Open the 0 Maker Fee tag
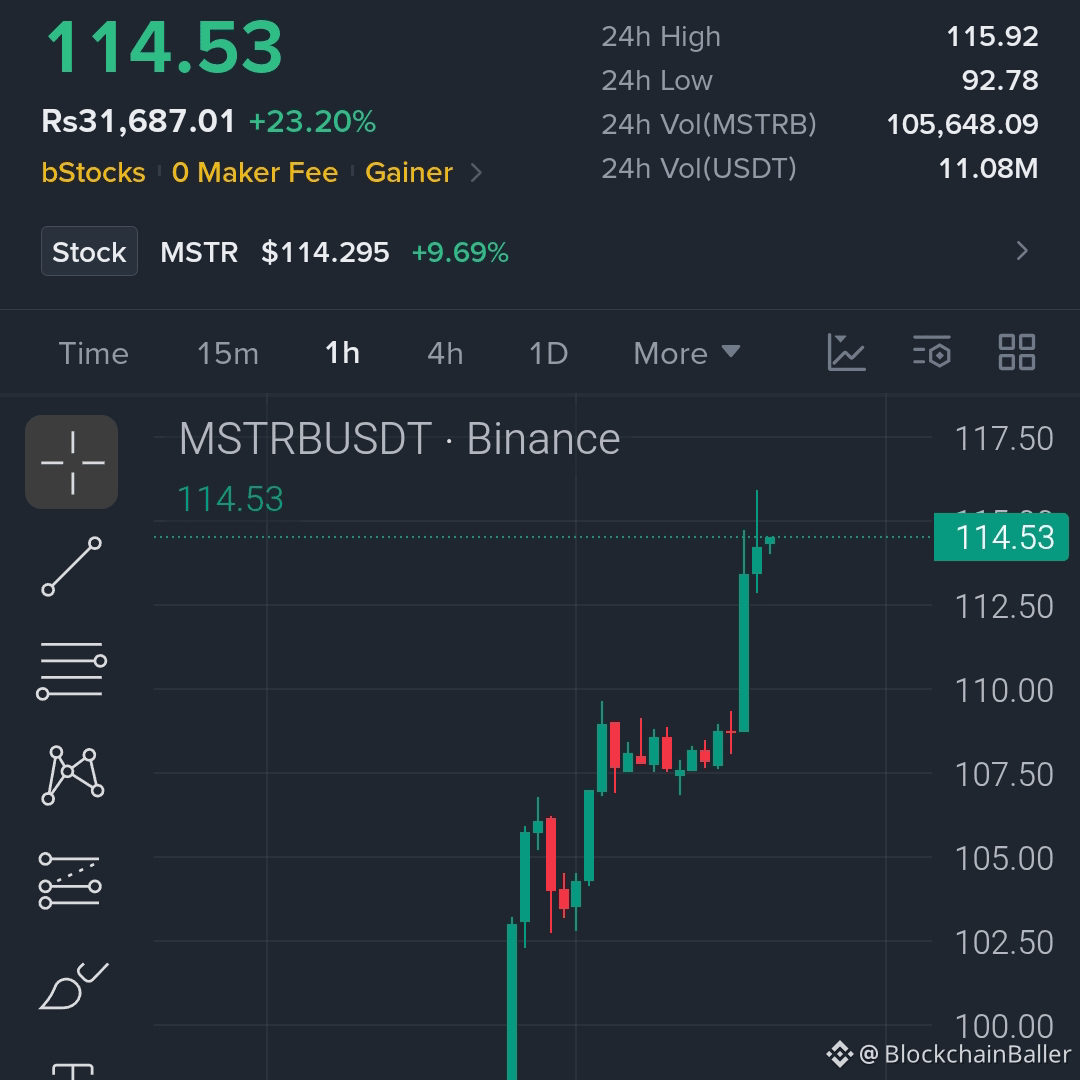Viewport: 1080px width, 1080px height. tap(255, 172)
